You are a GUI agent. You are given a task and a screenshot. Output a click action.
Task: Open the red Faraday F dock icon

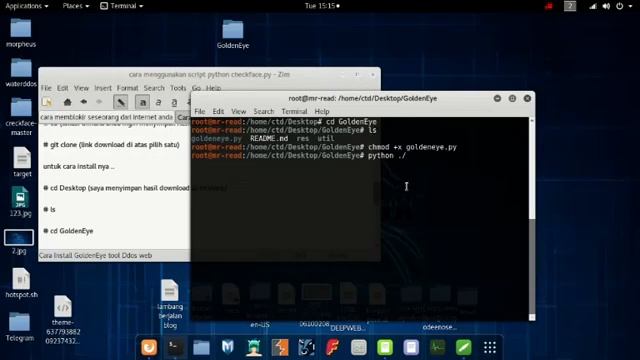(x=332, y=347)
